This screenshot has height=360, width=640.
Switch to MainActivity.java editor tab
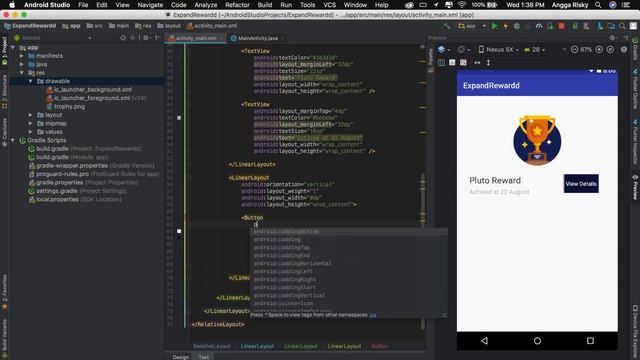coord(258,38)
